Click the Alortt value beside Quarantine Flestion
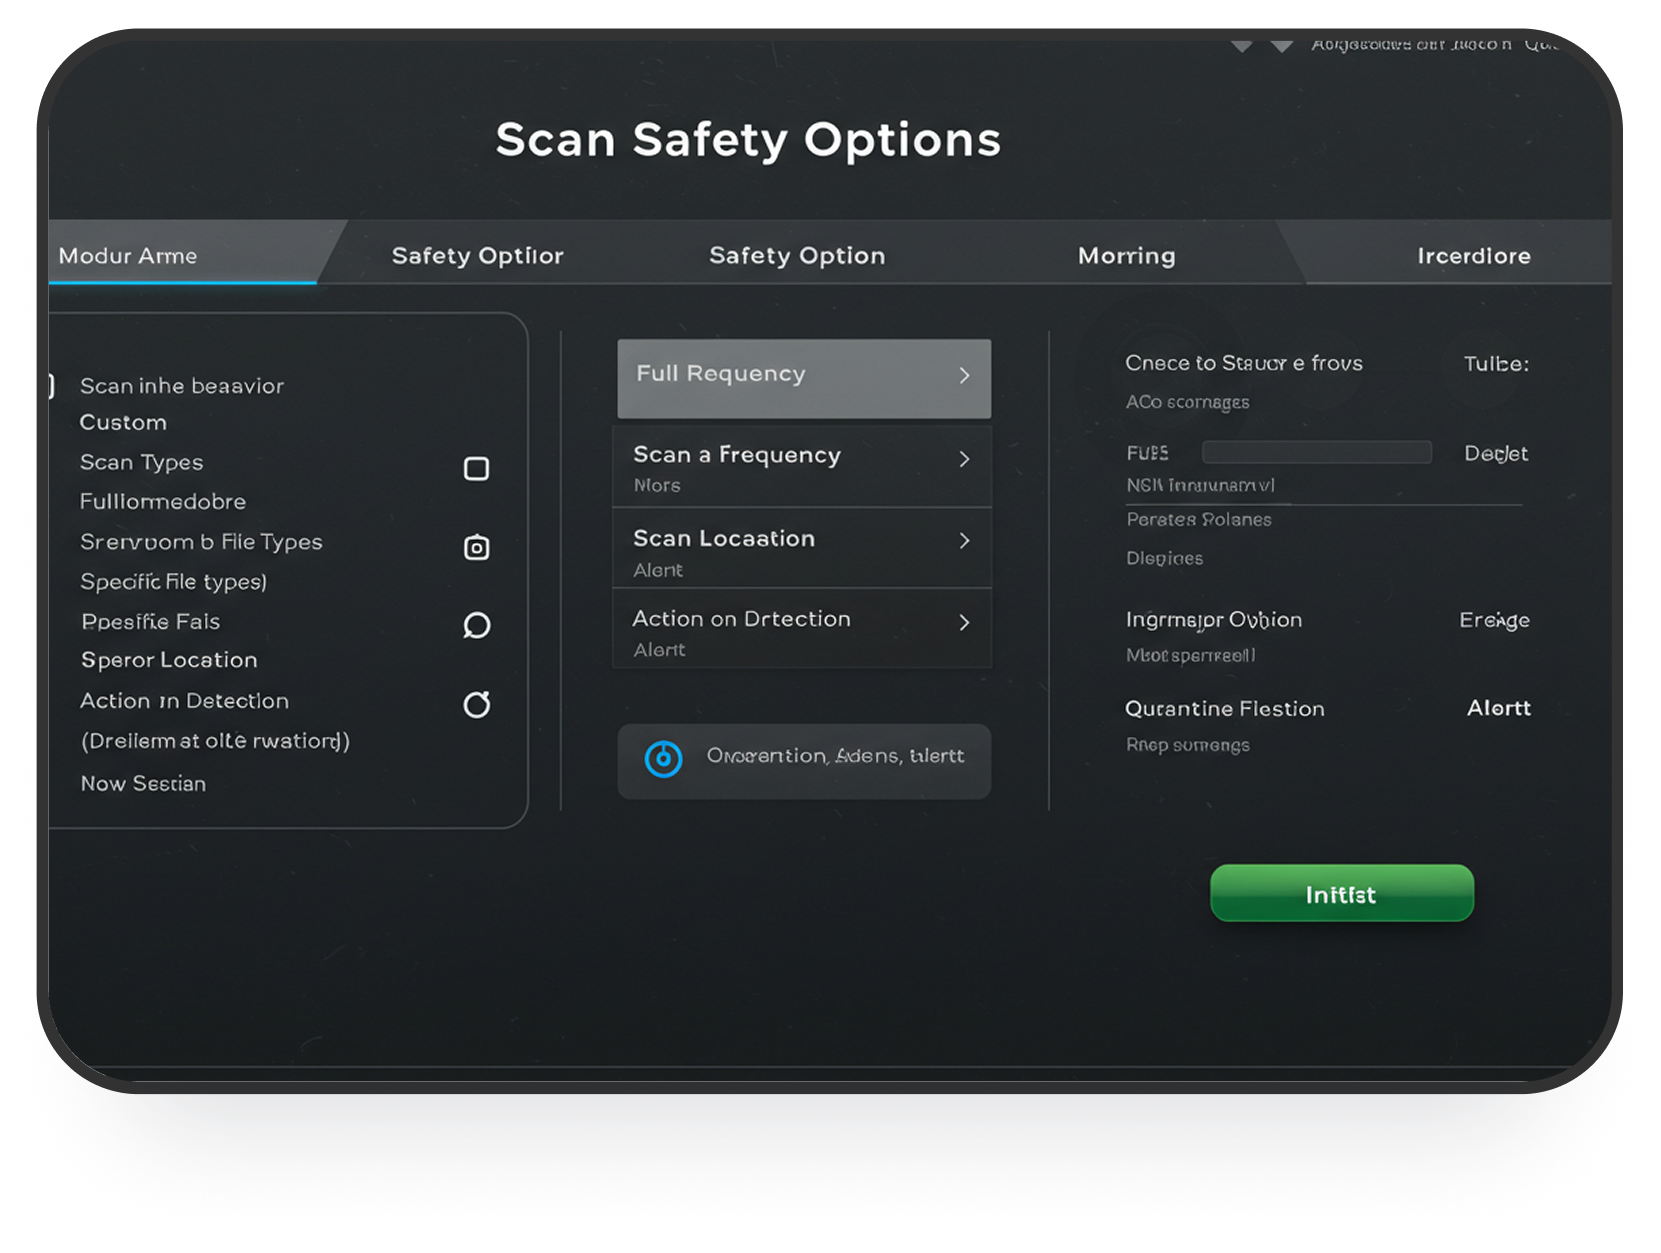Image resolution: width=1661 pixels, height=1253 pixels. coord(1499,708)
